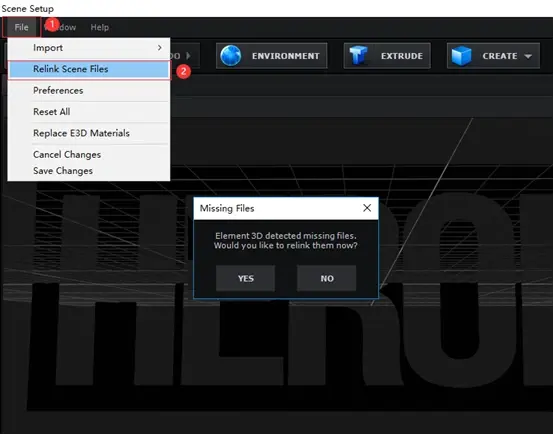This screenshot has width=554, height=435.
Task: Click NO in Missing Files dialog
Action: click(327, 278)
